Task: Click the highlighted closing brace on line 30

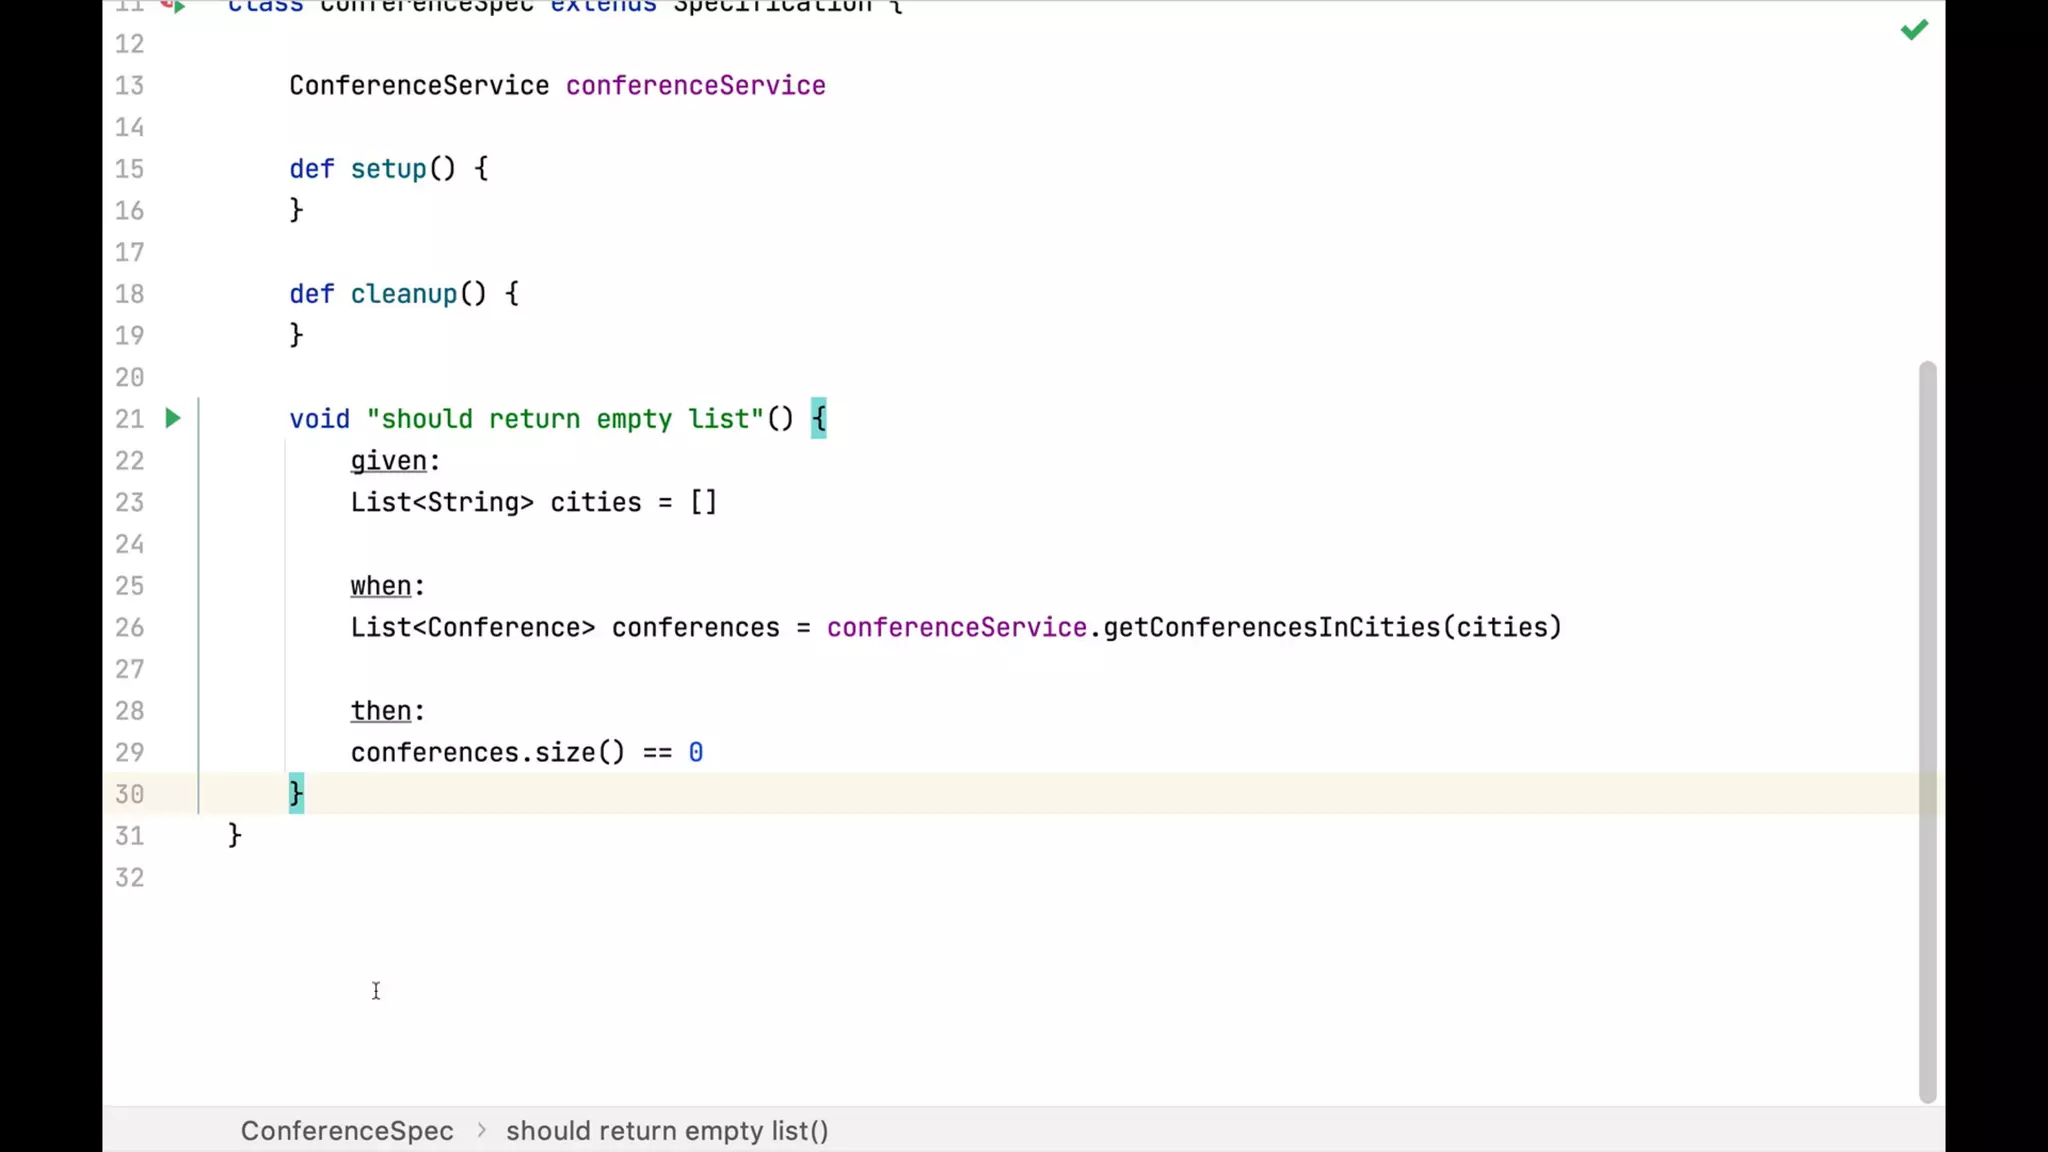Action: (x=296, y=793)
